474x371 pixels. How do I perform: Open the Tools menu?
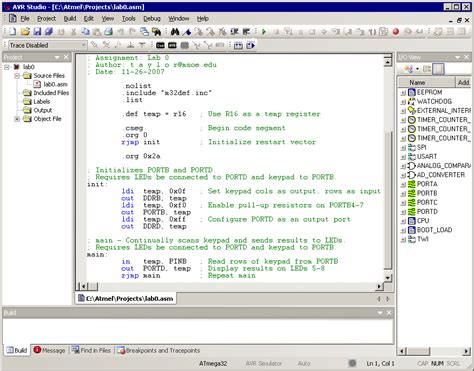point(128,19)
